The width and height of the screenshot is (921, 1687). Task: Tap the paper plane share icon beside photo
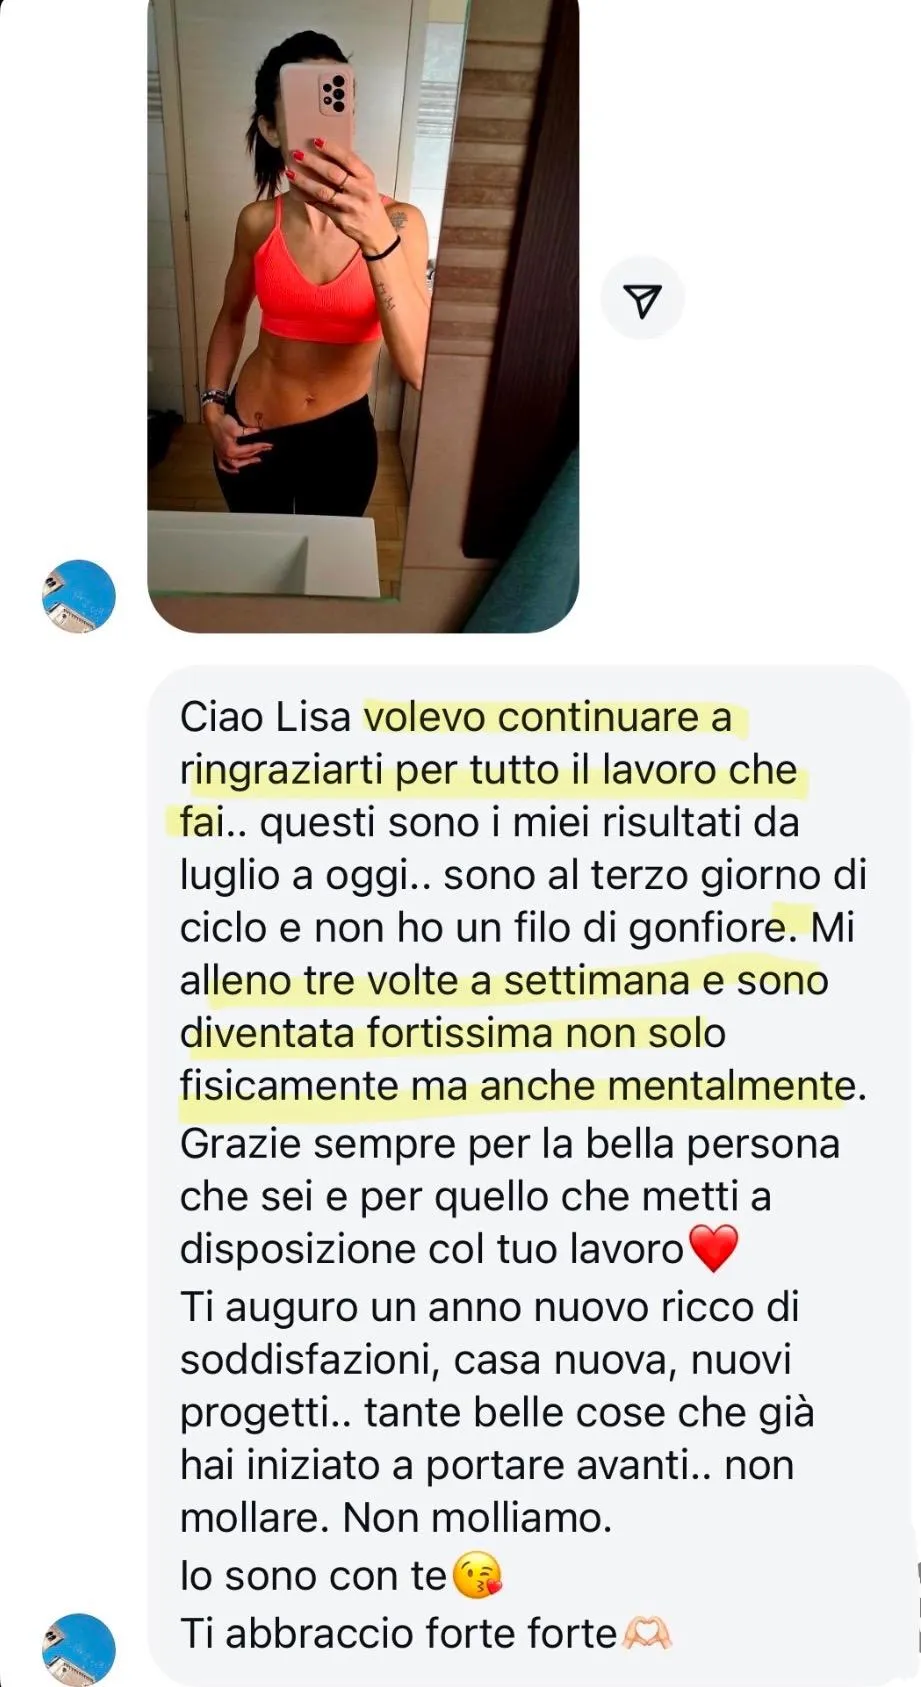pyautogui.click(x=642, y=298)
